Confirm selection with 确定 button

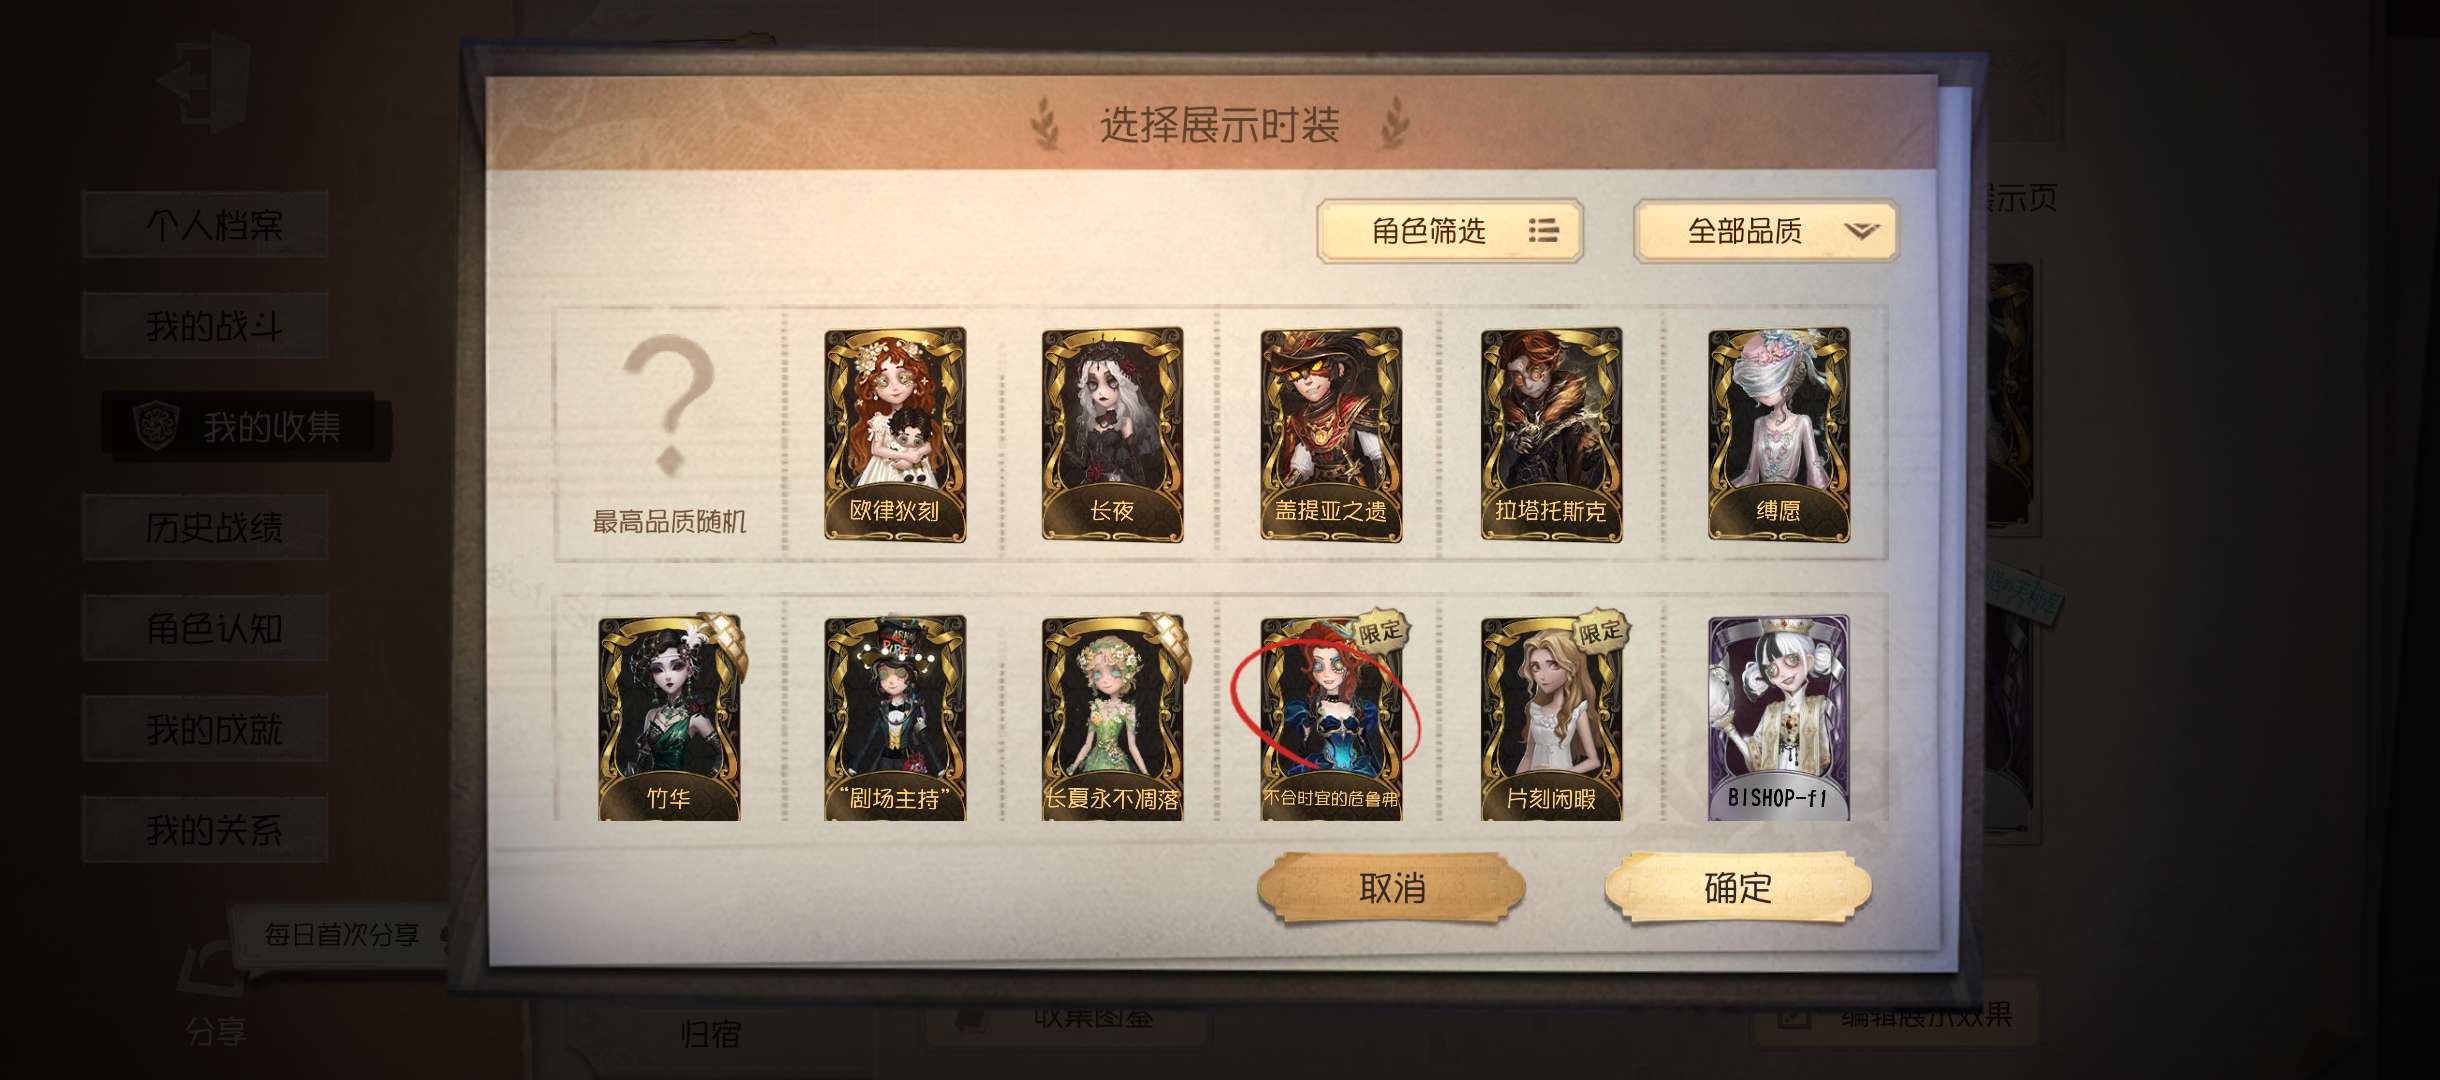(x=1738, y=887)
